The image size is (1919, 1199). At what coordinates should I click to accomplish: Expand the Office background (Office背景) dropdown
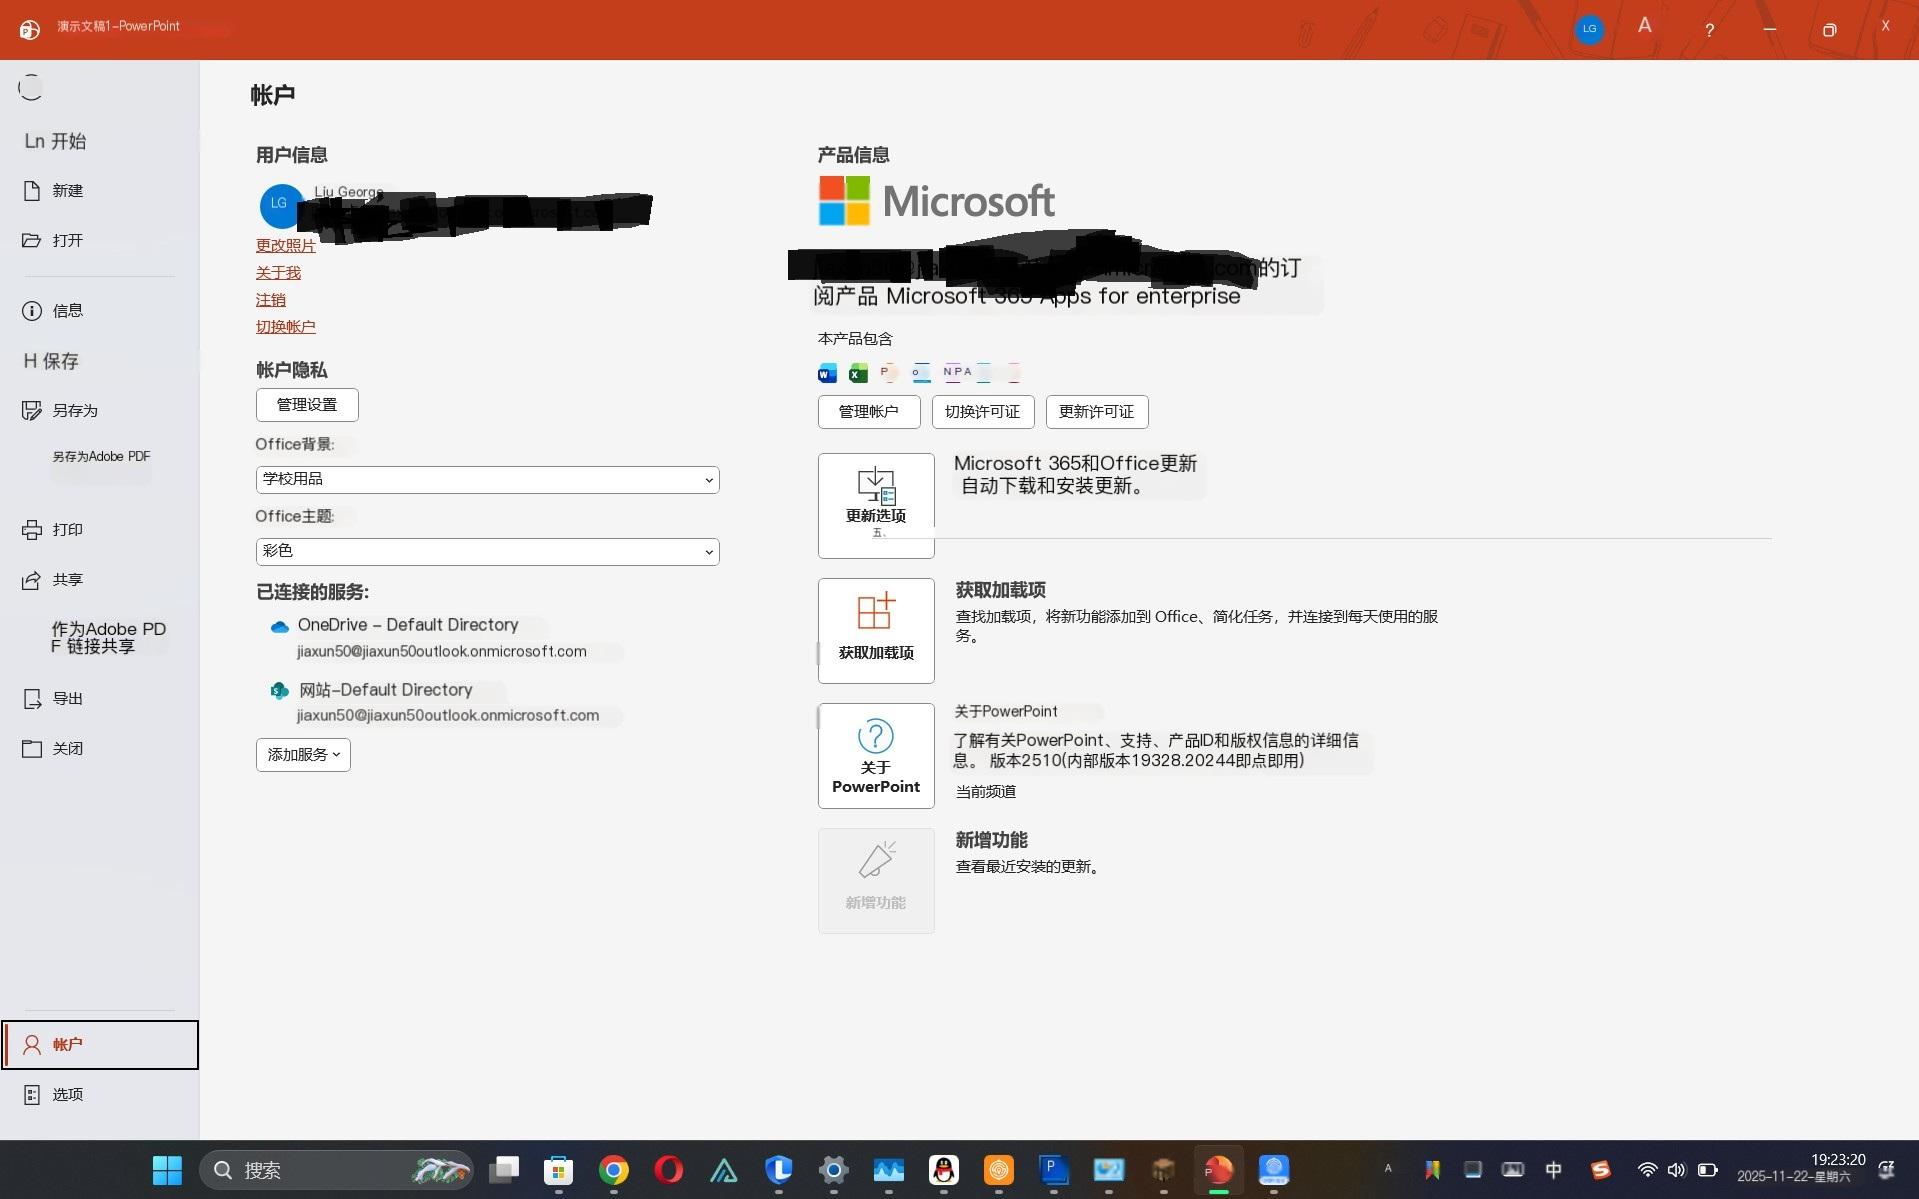point(487,480)
